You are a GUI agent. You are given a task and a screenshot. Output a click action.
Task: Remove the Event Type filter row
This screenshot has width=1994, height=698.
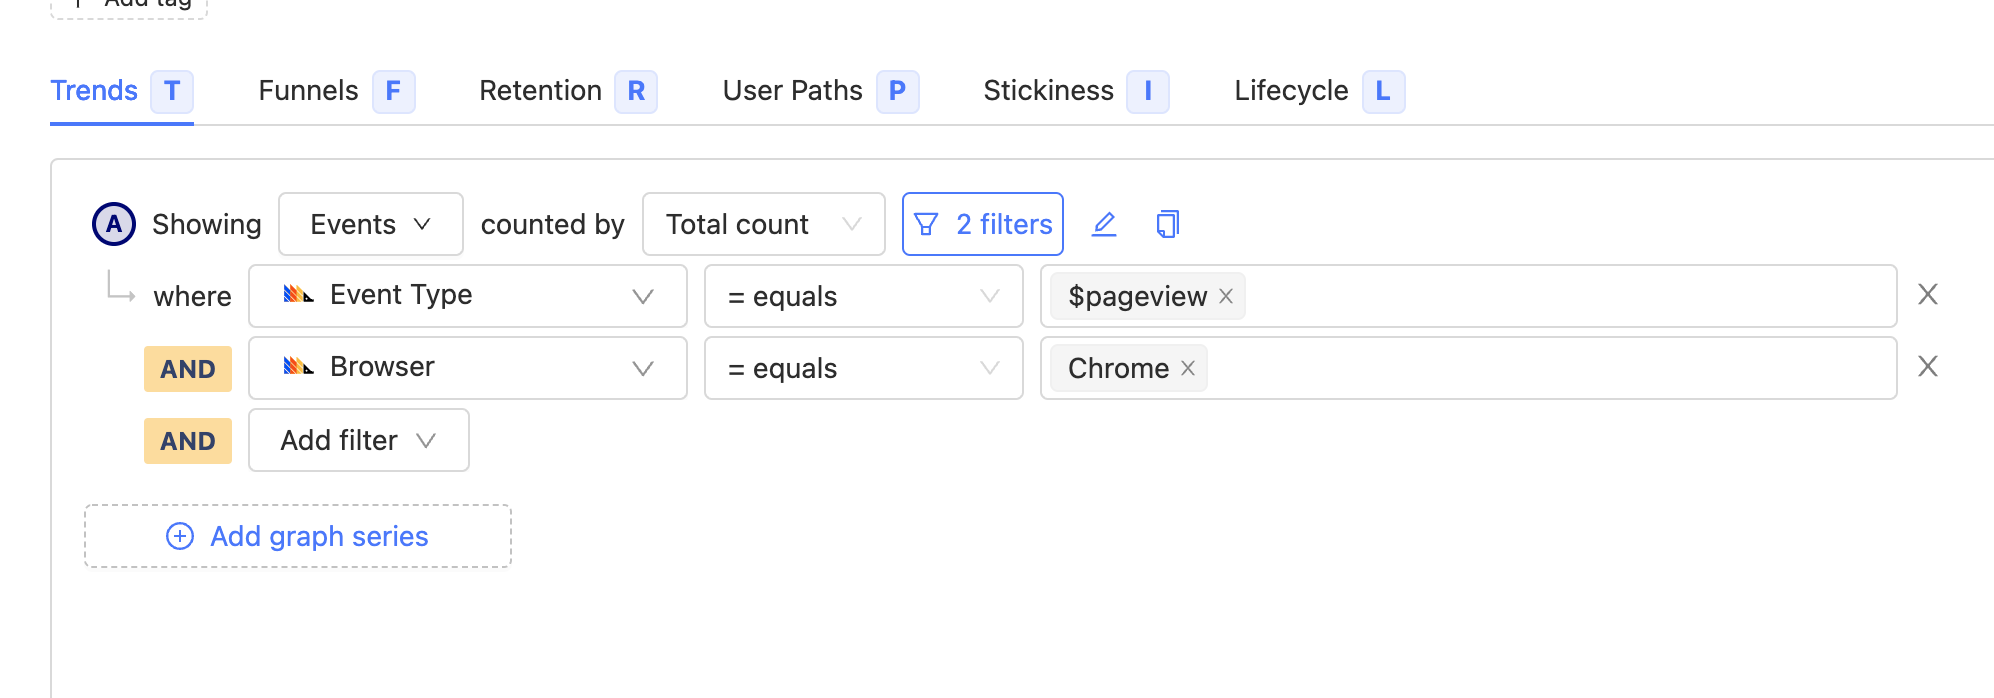point(1928,295)
